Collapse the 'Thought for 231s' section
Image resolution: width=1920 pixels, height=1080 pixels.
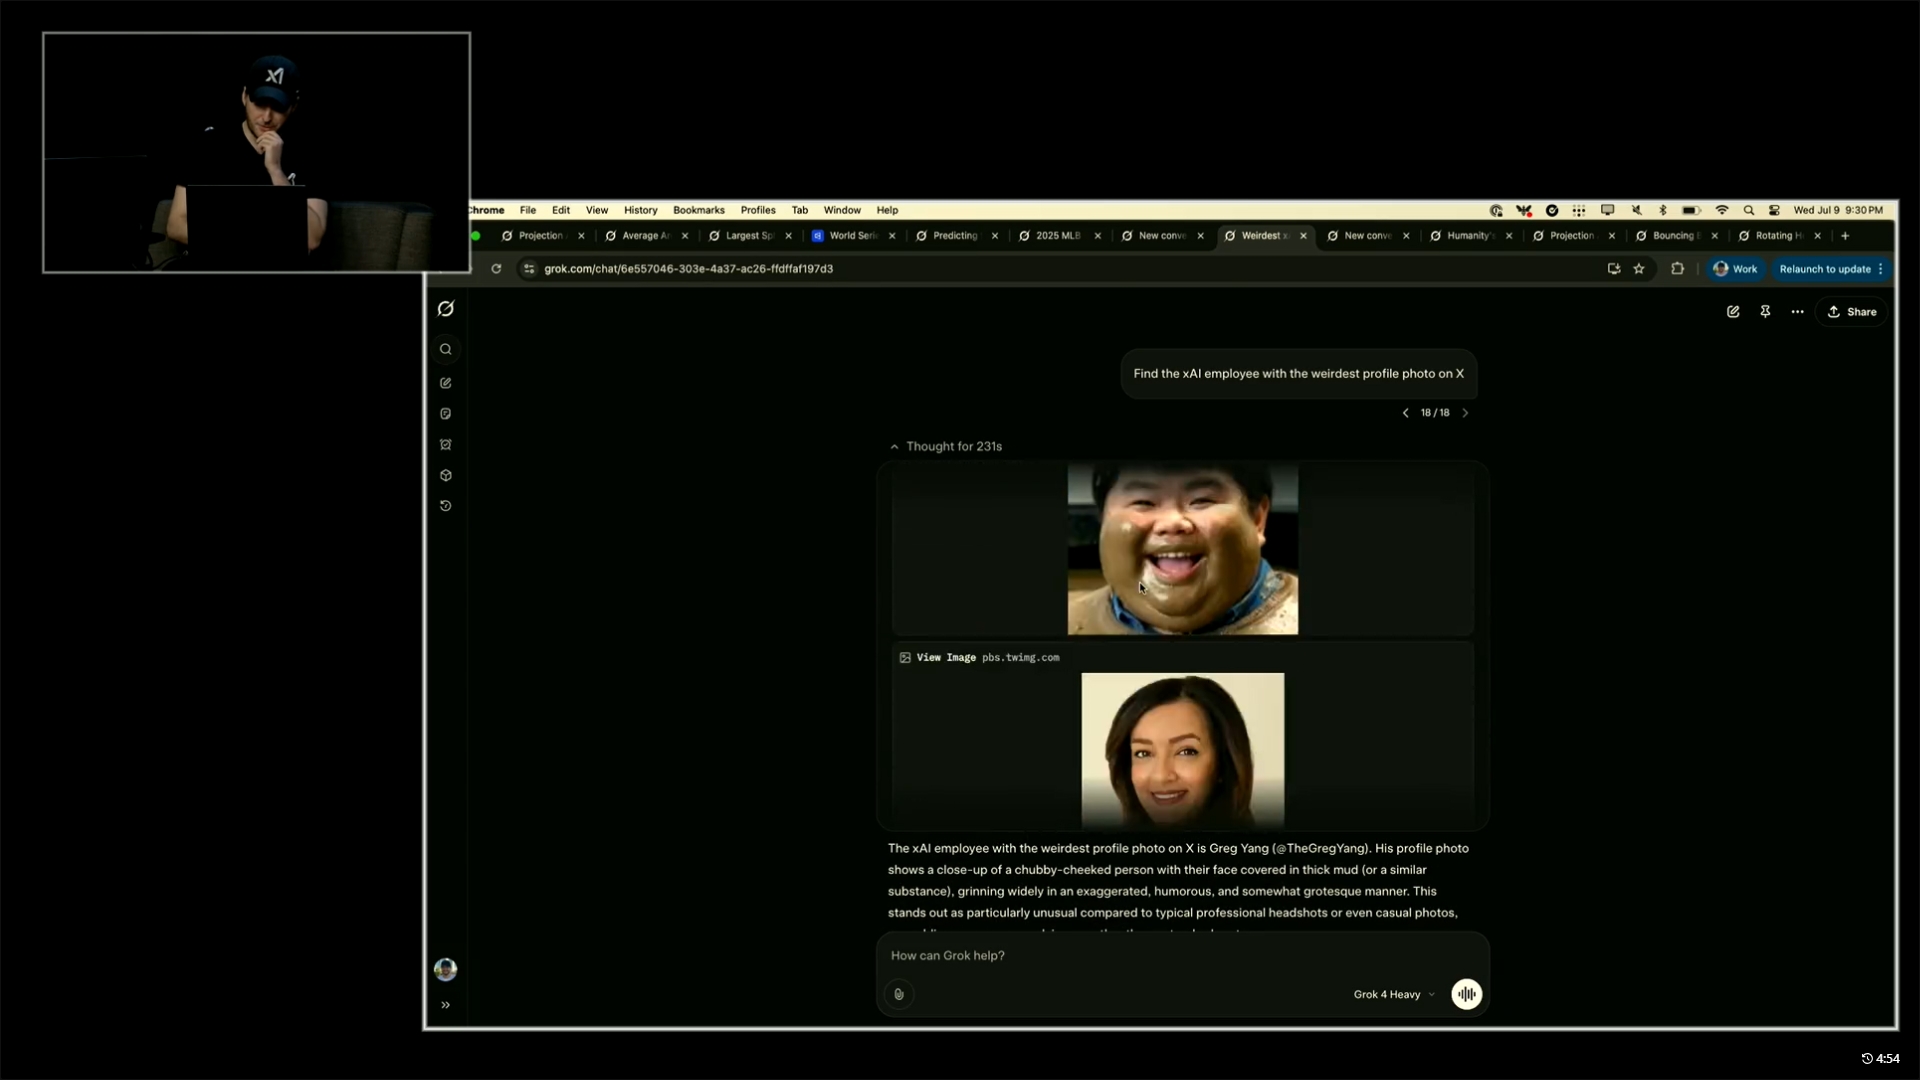(x=946, y=447)
